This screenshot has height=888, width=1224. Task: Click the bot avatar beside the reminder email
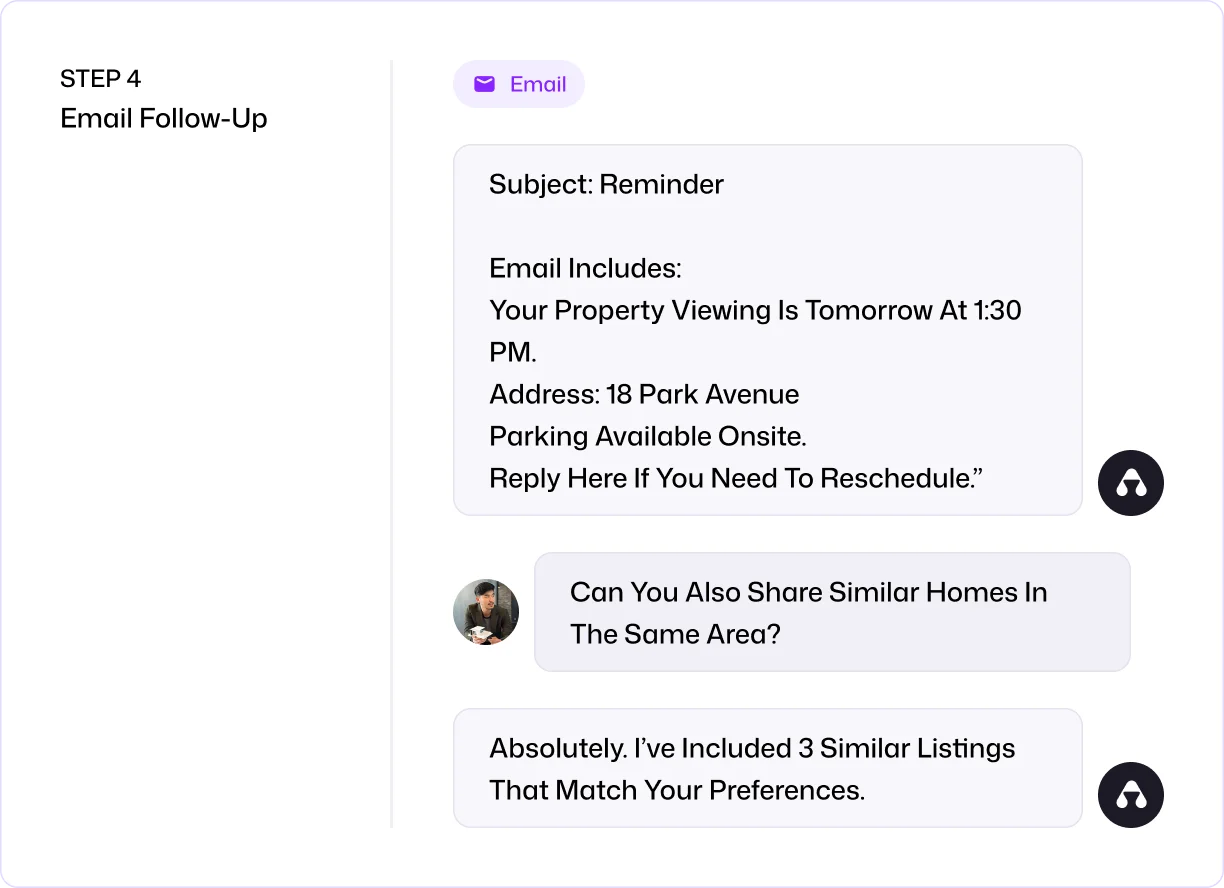(x=1130, y=483)
